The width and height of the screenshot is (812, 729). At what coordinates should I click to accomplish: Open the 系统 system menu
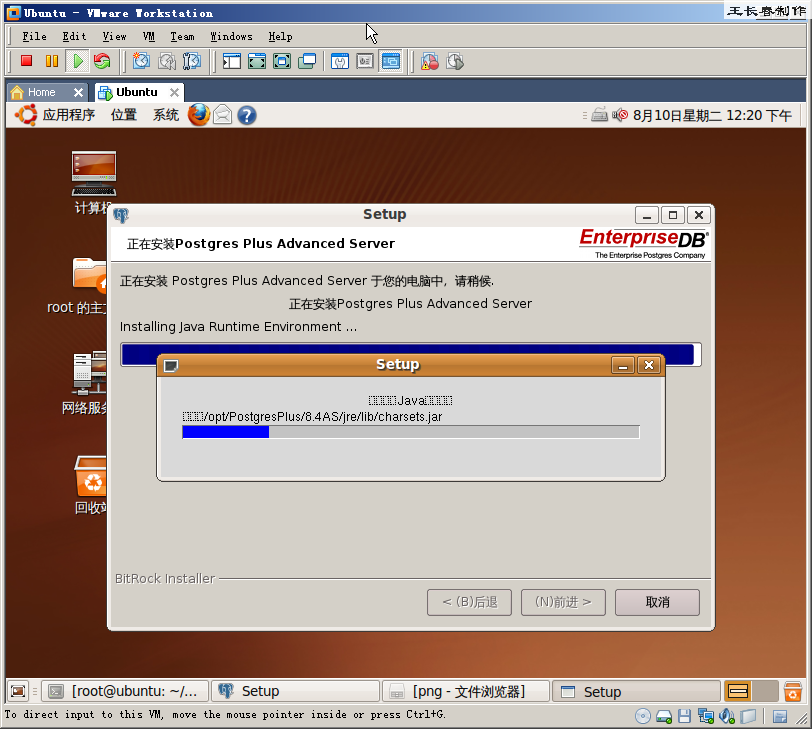(x=166, y=115)
